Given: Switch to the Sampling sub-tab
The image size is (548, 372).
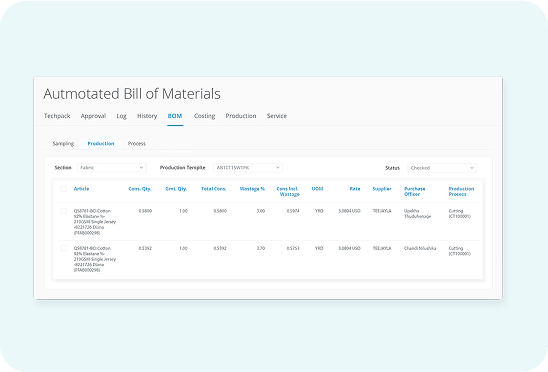Looking at the screenshot, I should [63, 143].
